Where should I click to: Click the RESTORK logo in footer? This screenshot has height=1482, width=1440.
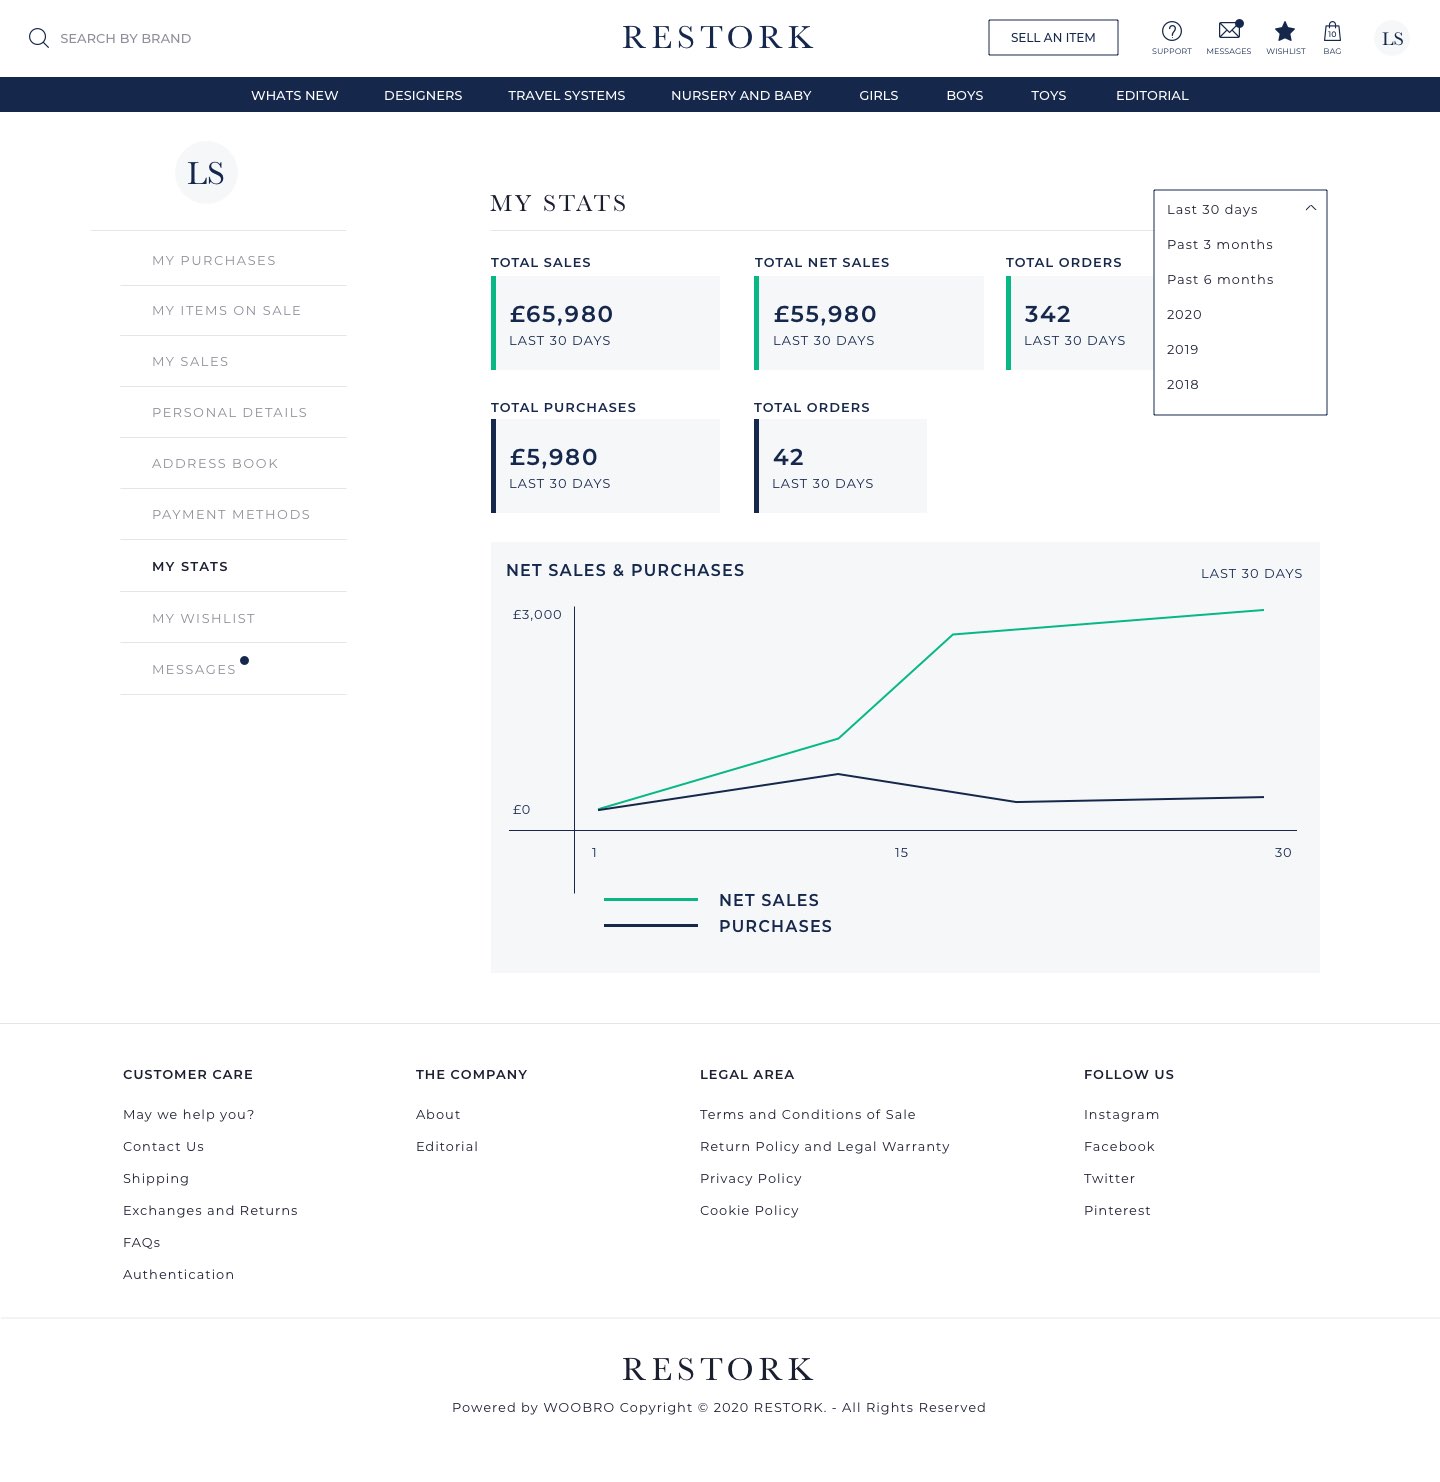tap(718, 1369)
